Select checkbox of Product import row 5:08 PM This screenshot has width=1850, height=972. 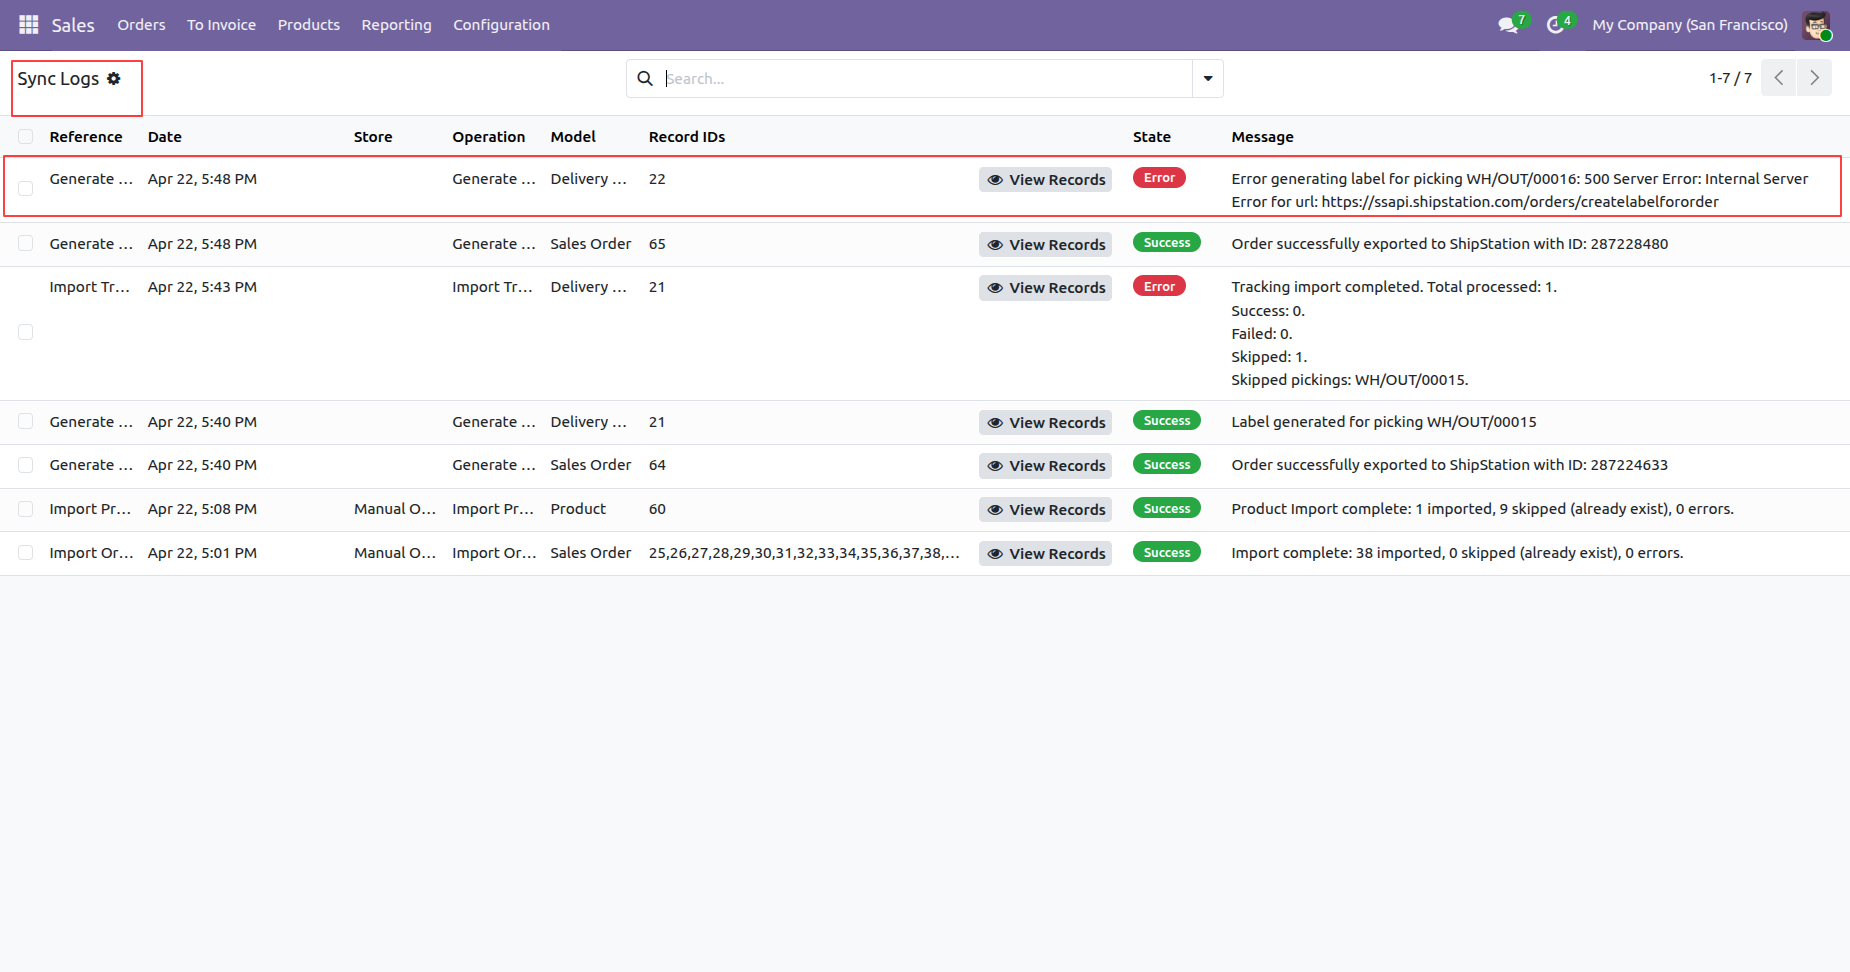[26, 509]
